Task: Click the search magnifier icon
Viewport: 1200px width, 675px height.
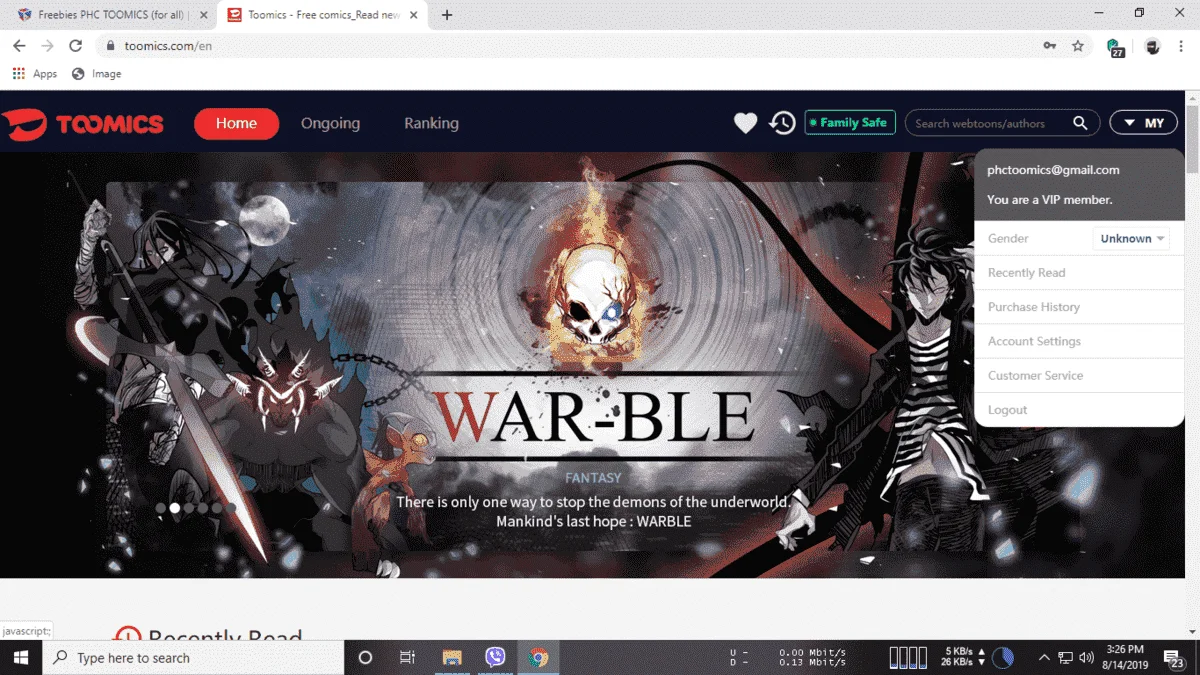Action: coord(1080,123)
